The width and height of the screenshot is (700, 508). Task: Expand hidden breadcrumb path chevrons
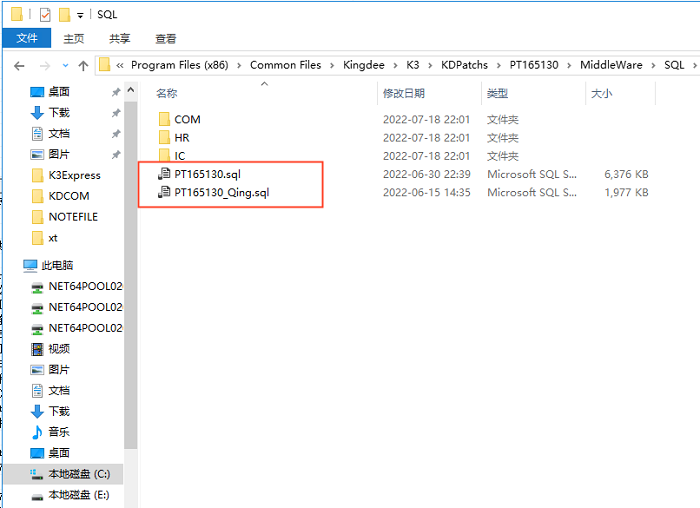pos(120,66)
